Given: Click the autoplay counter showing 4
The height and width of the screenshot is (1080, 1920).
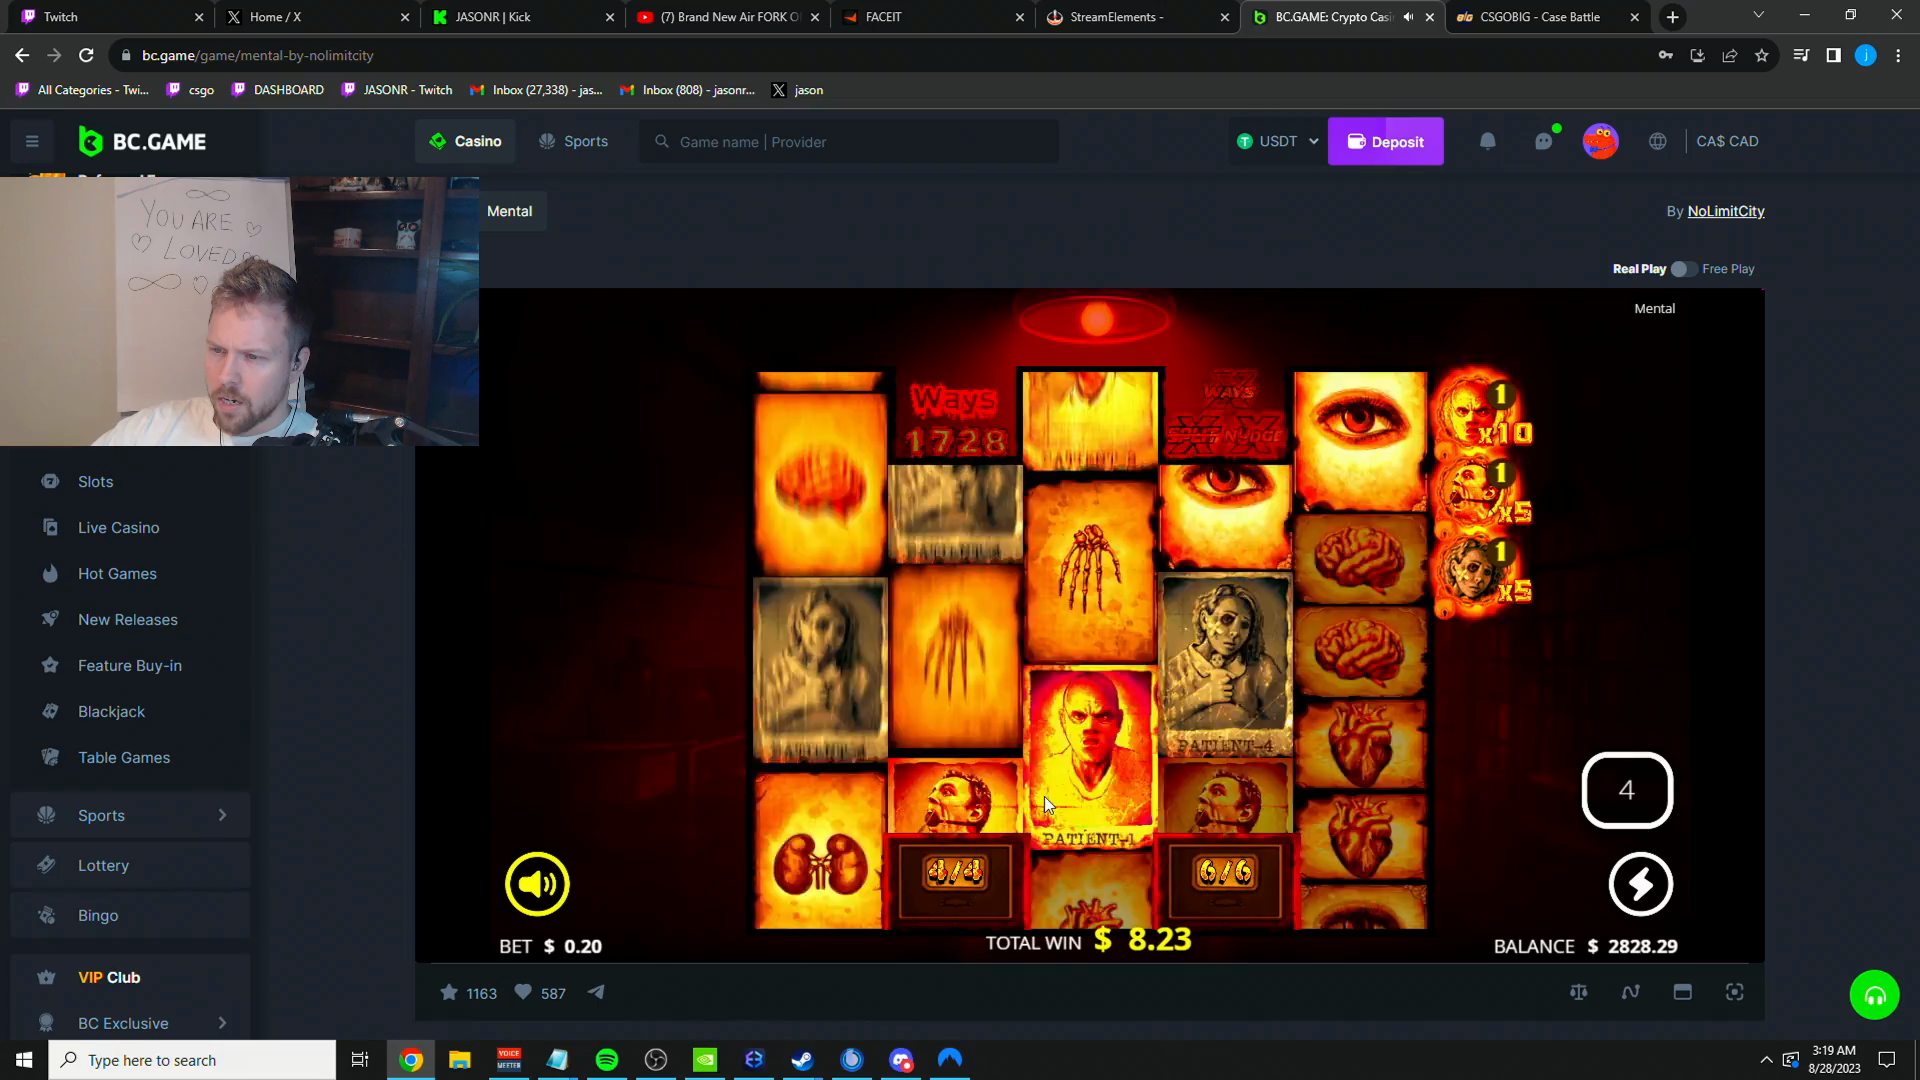Looking at the screenshot, I should coord(1627,790).
